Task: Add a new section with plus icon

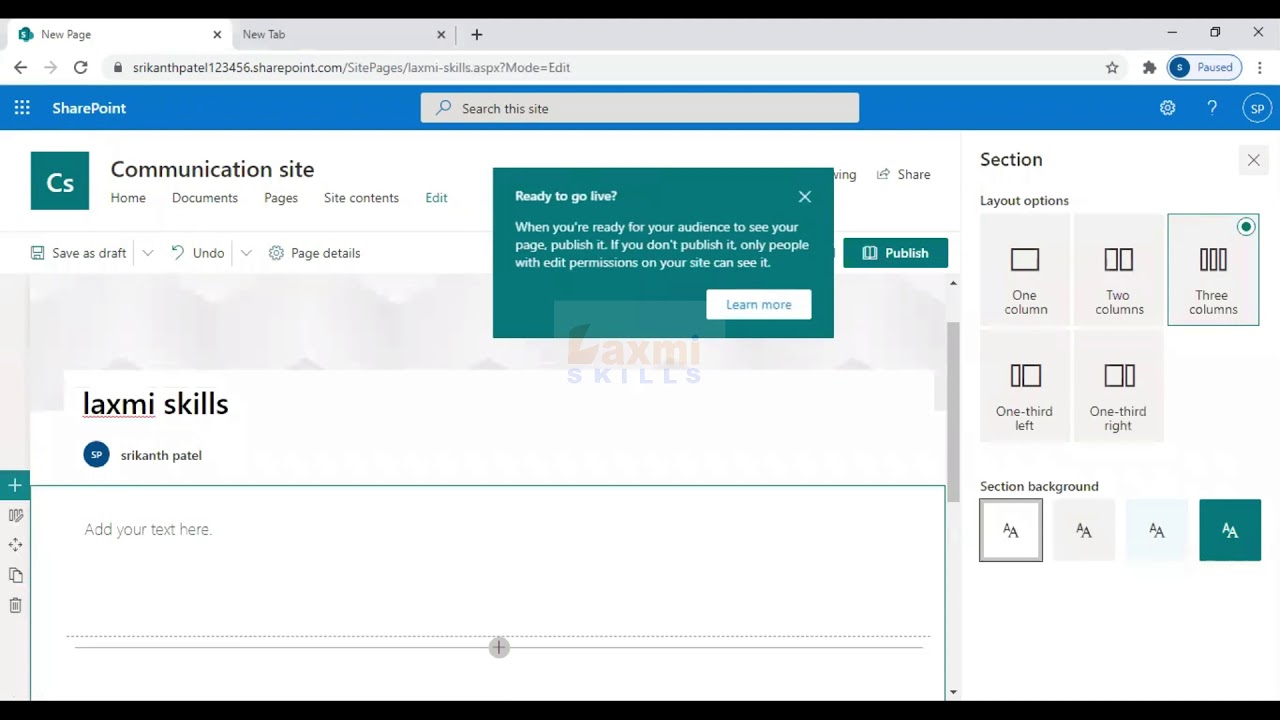Action: [x=15, y=486]
